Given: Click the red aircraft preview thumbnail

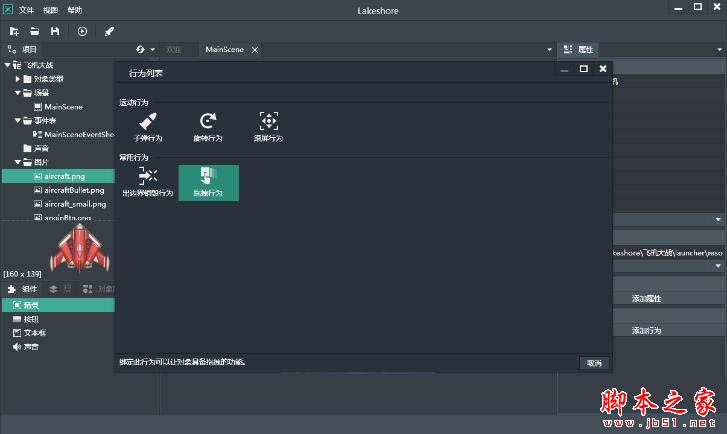Looking at the screenshot, I should click(x=80, y=248).
